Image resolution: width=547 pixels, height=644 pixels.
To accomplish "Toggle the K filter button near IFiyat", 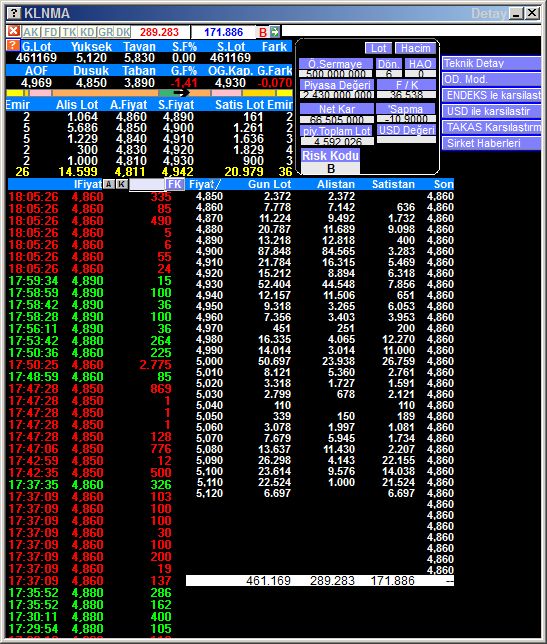I will [x=122, y=184].
